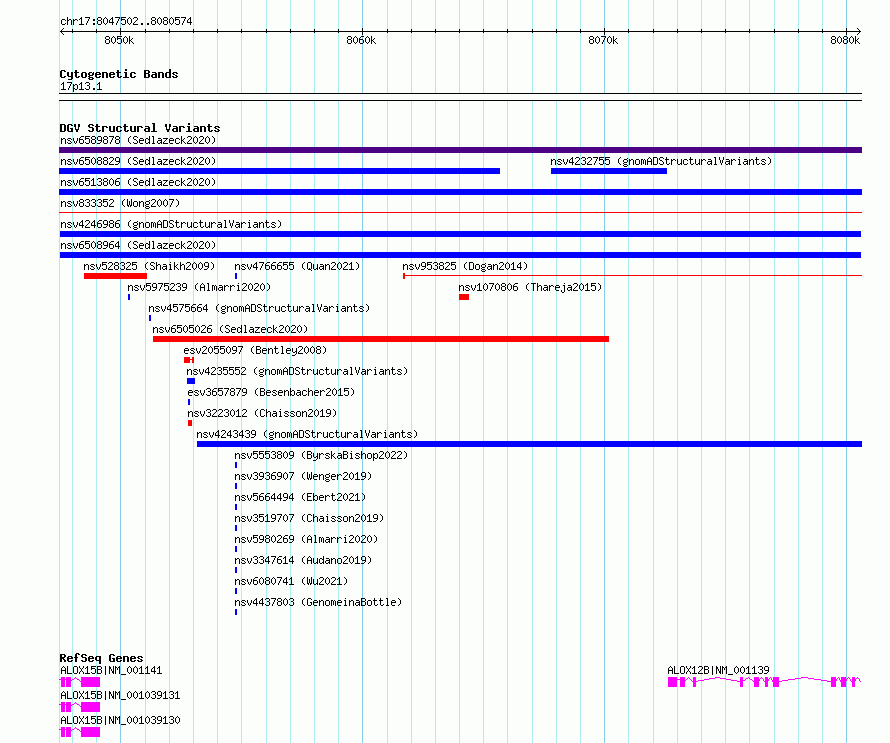Image resolution: width=890 pixels, height=743 pixels.
Task: Click the red bar under nsv528325 (Shaikh2009)
Action: 115,276
